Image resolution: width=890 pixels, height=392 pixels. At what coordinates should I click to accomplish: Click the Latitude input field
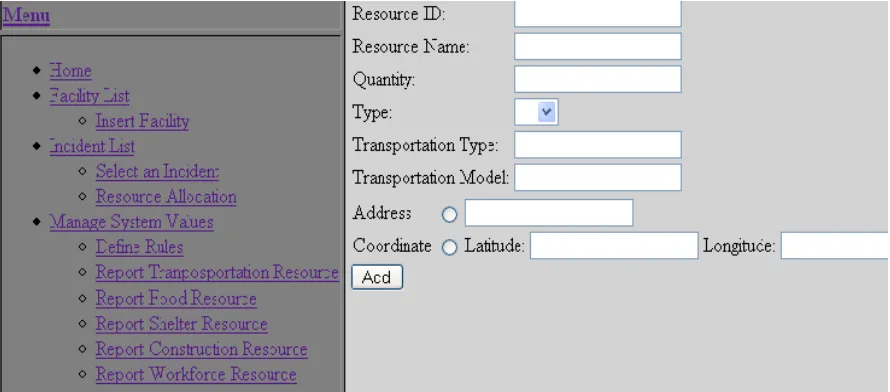(x=614, y=246)
